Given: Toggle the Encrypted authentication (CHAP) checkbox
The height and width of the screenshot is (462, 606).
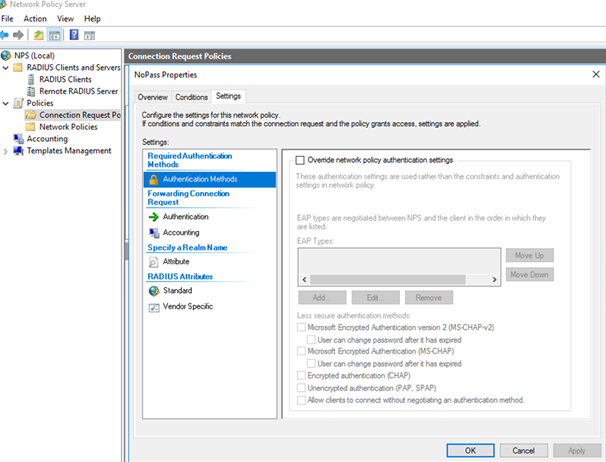Looking at the screenshot, I should coord(302,376).
